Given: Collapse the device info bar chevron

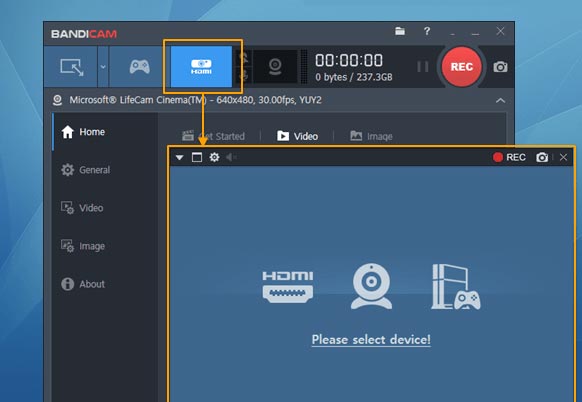Looking at the screenshot, I should point(500,100).
